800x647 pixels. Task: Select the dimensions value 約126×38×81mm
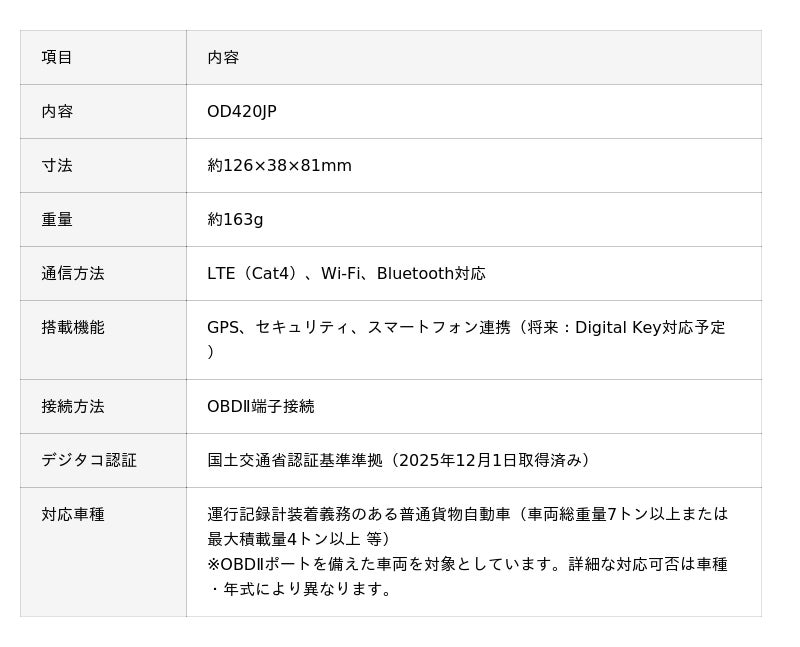coord(279,166)
